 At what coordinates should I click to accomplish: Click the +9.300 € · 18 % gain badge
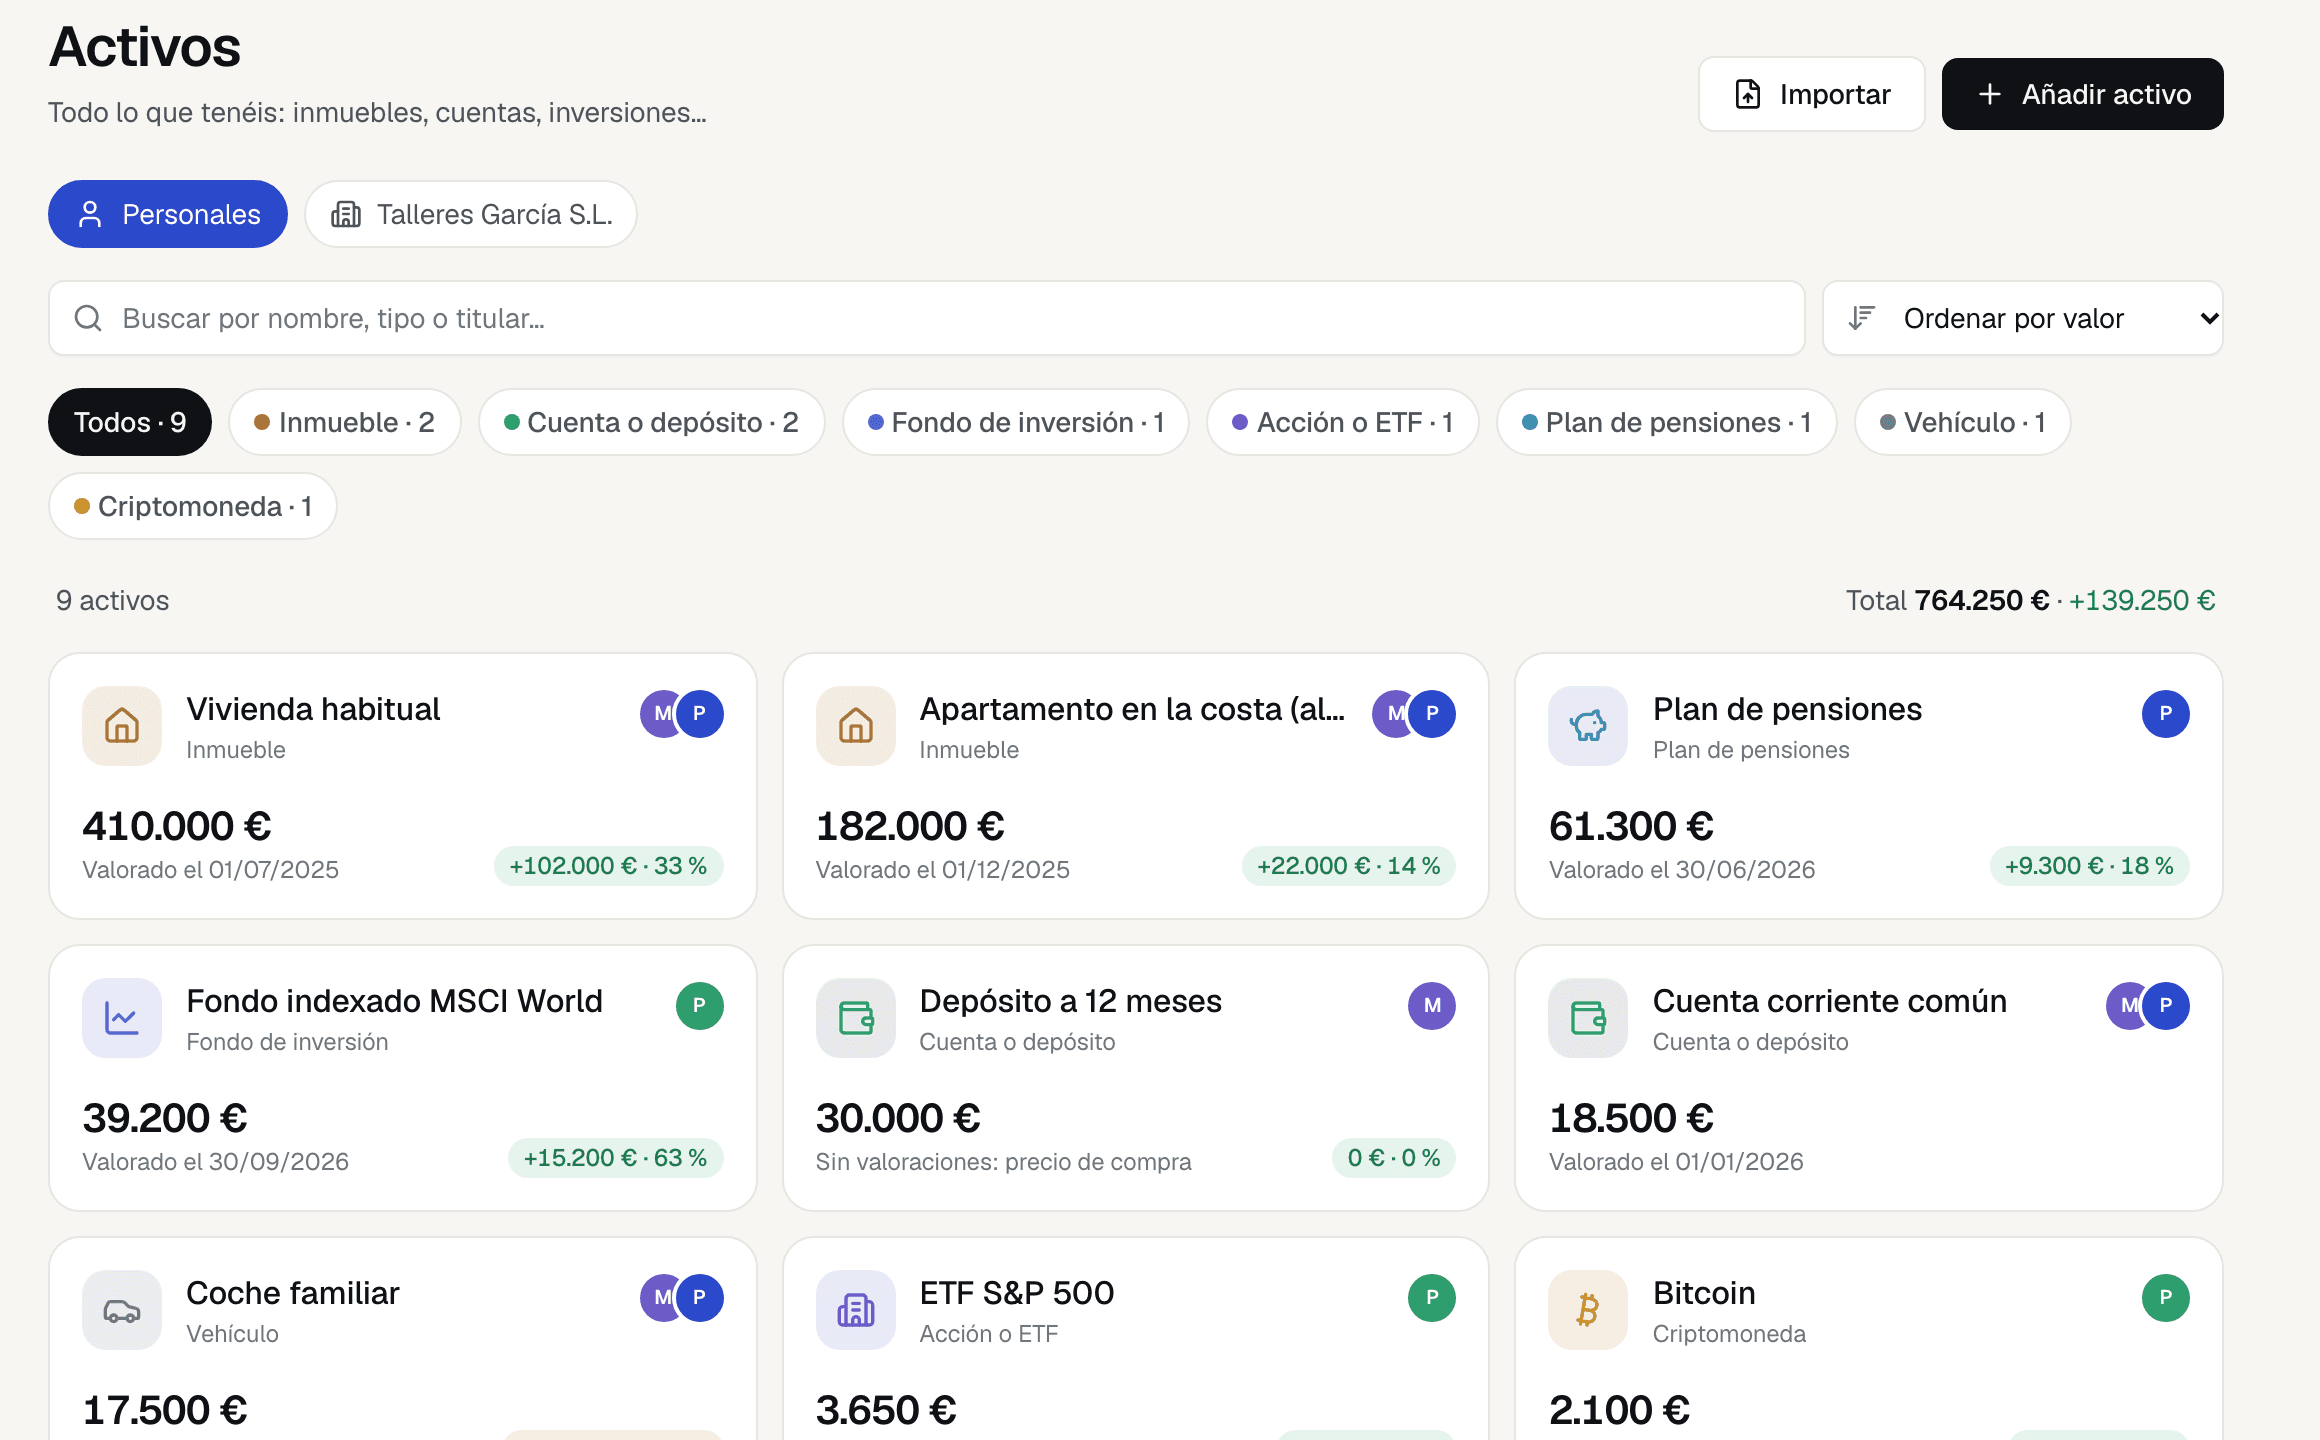coord(2090,866)
